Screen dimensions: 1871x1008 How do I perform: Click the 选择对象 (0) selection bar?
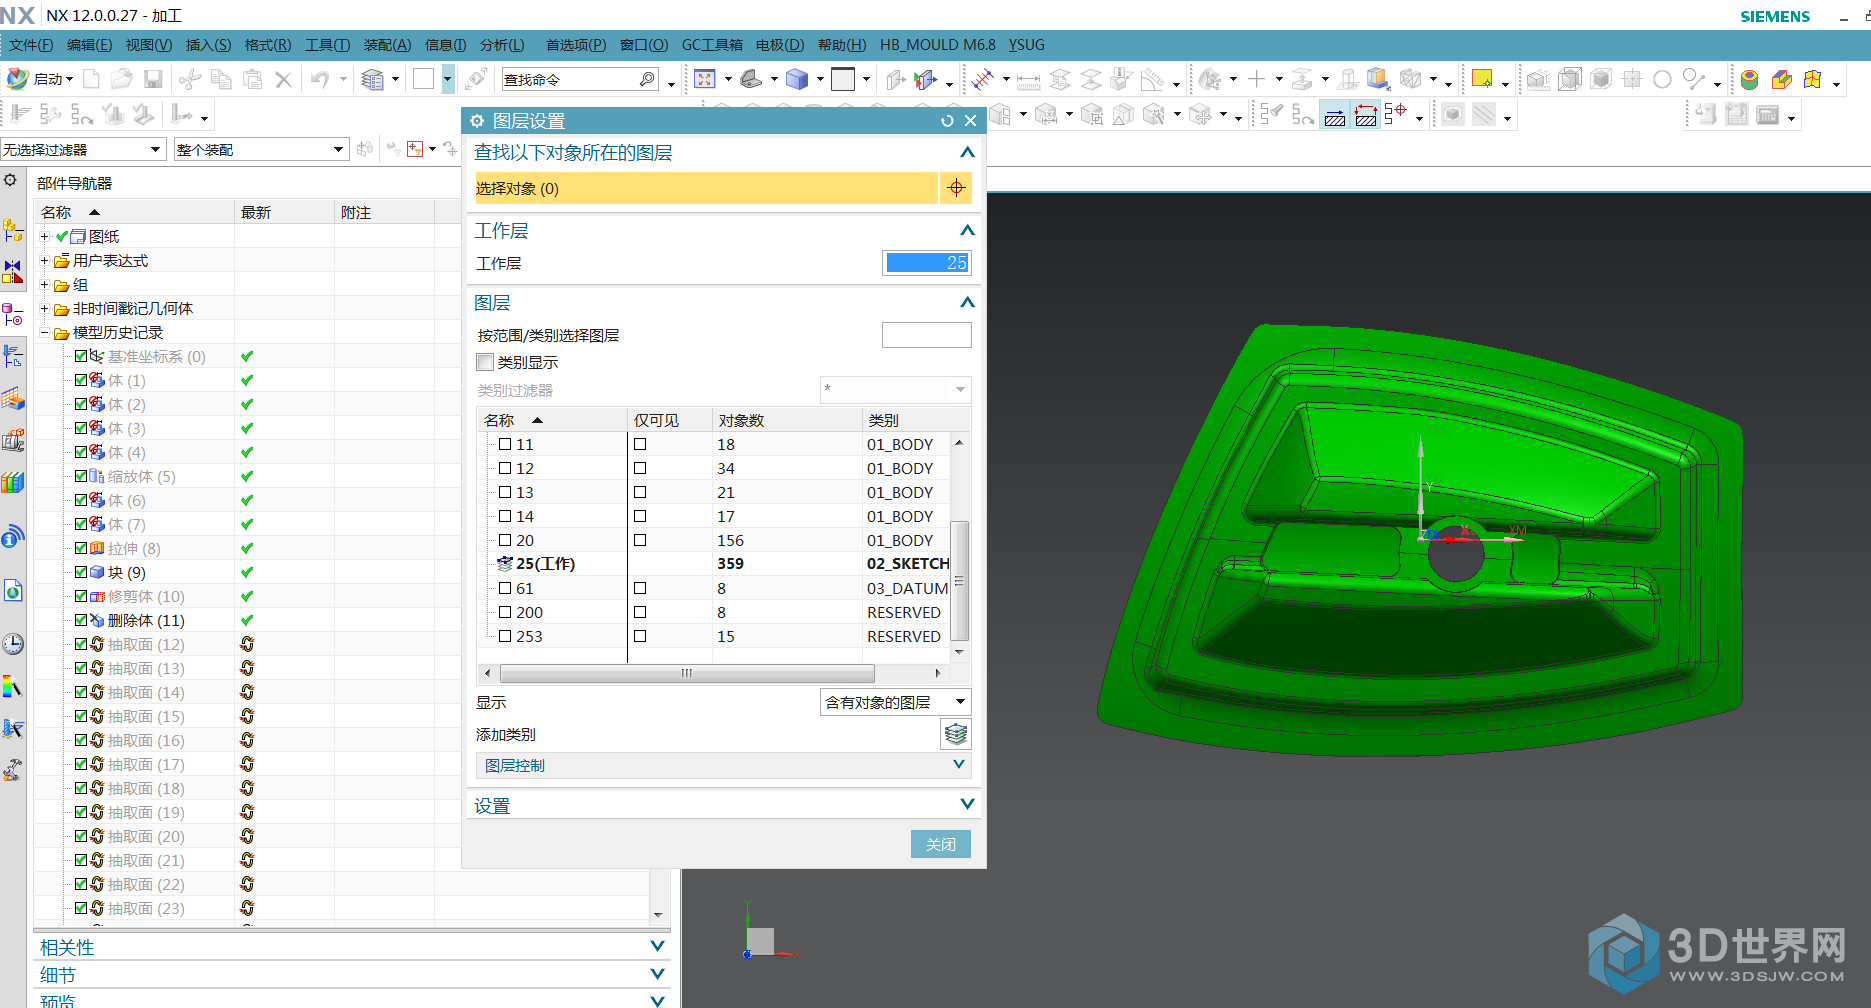pyautogui.click(x=705, y=188)
